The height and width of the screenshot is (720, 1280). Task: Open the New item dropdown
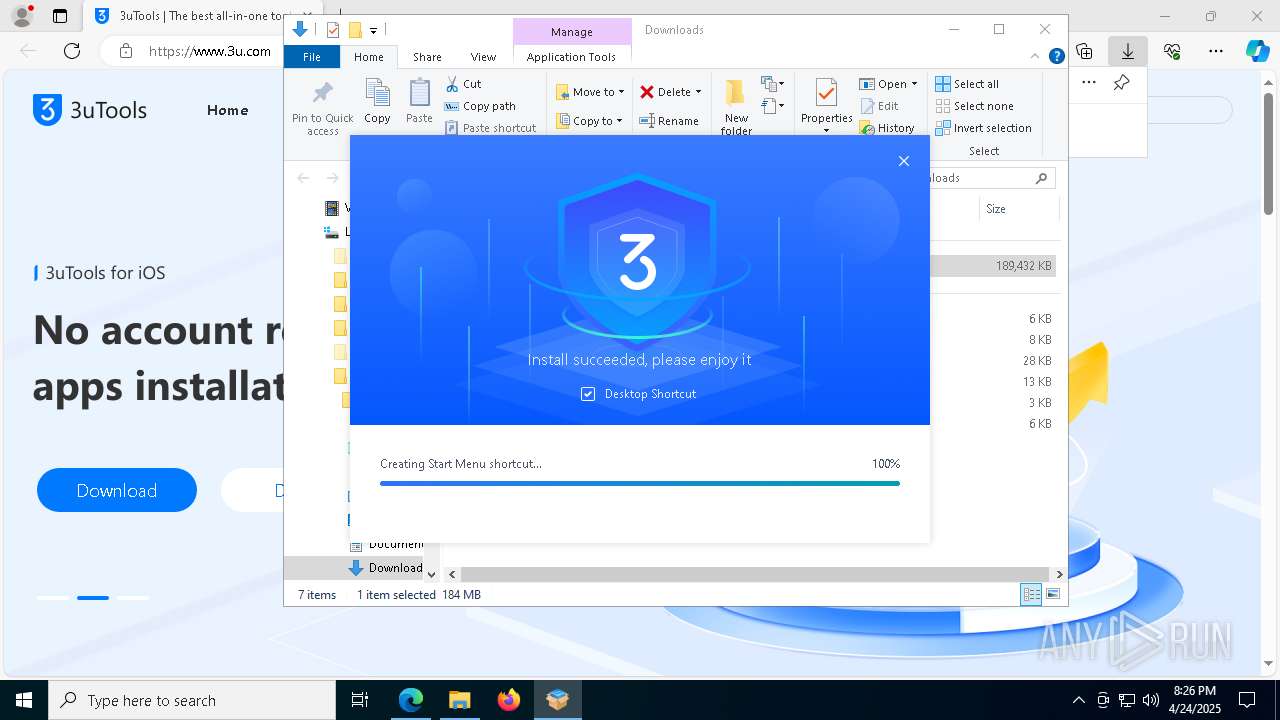point(772,84)
